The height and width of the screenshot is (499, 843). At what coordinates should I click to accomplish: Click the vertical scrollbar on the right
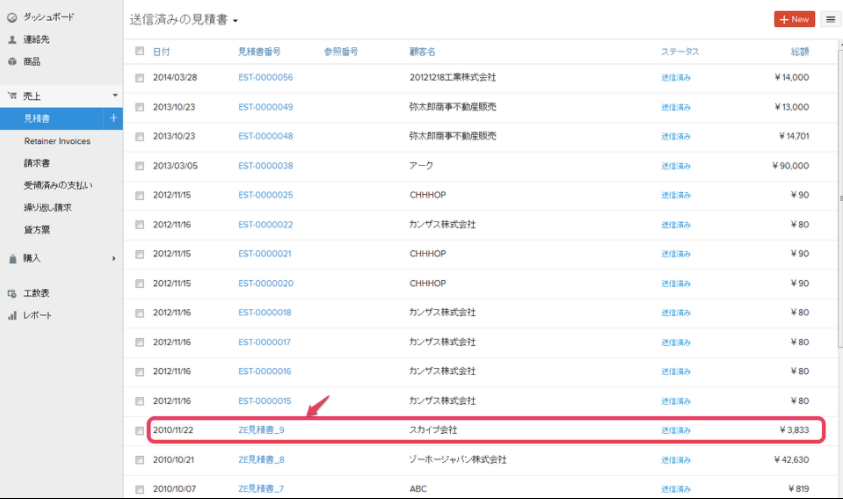[838, 200]
